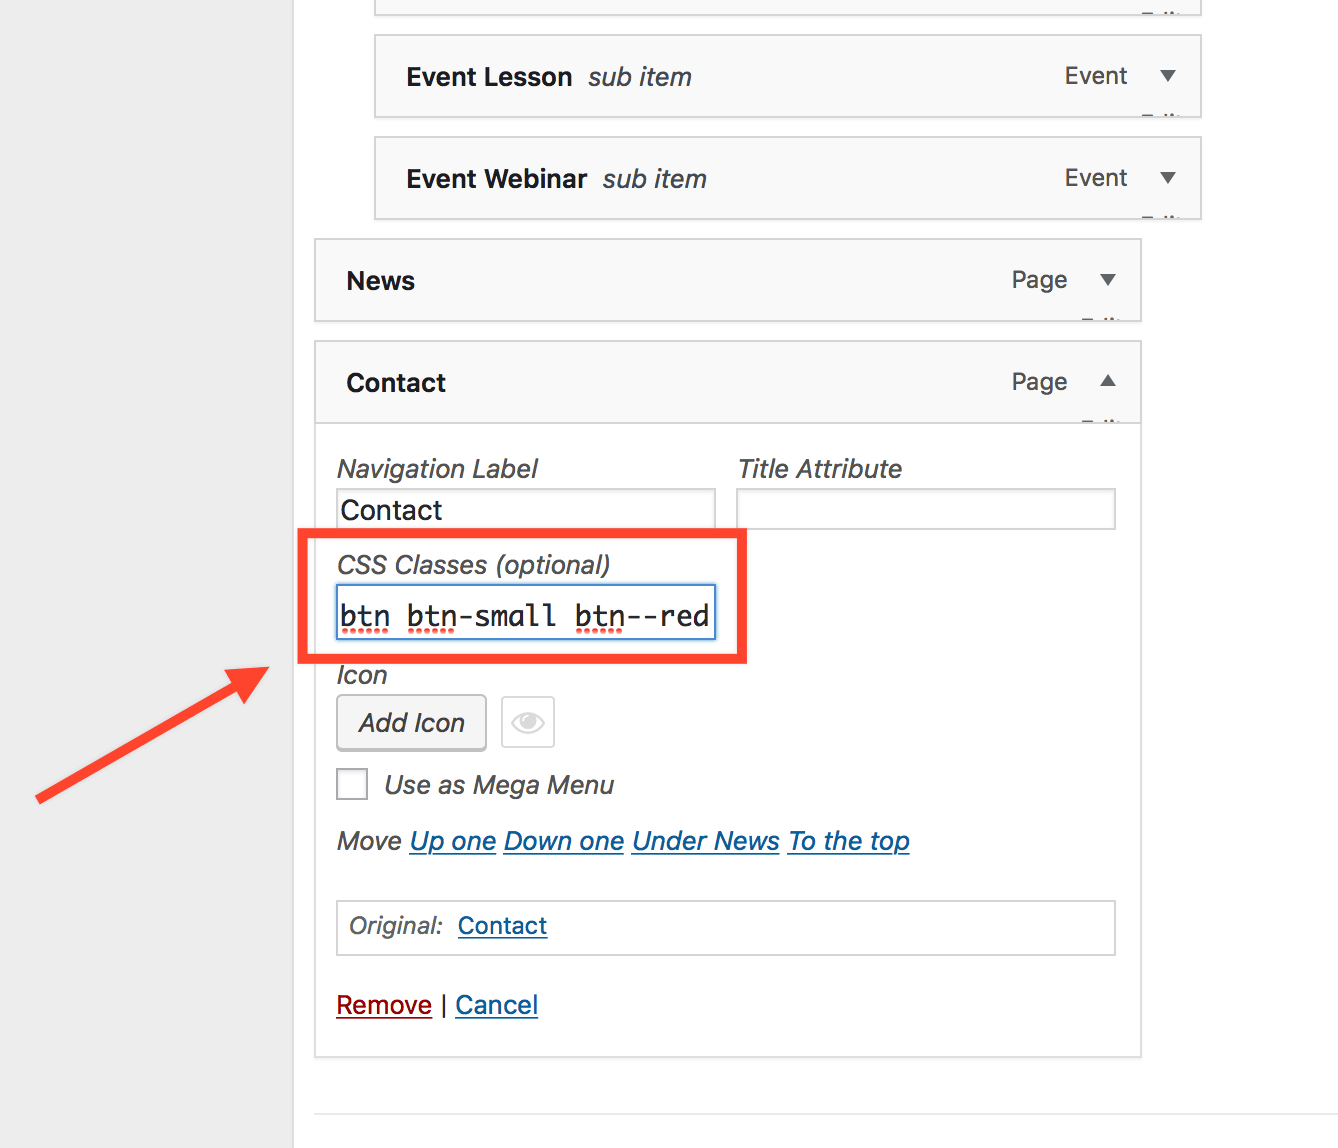The width and height of the screenshot is (1338, 1148).
Task: Enable the Use as Mega Menu checkbox
Action: 352,784
